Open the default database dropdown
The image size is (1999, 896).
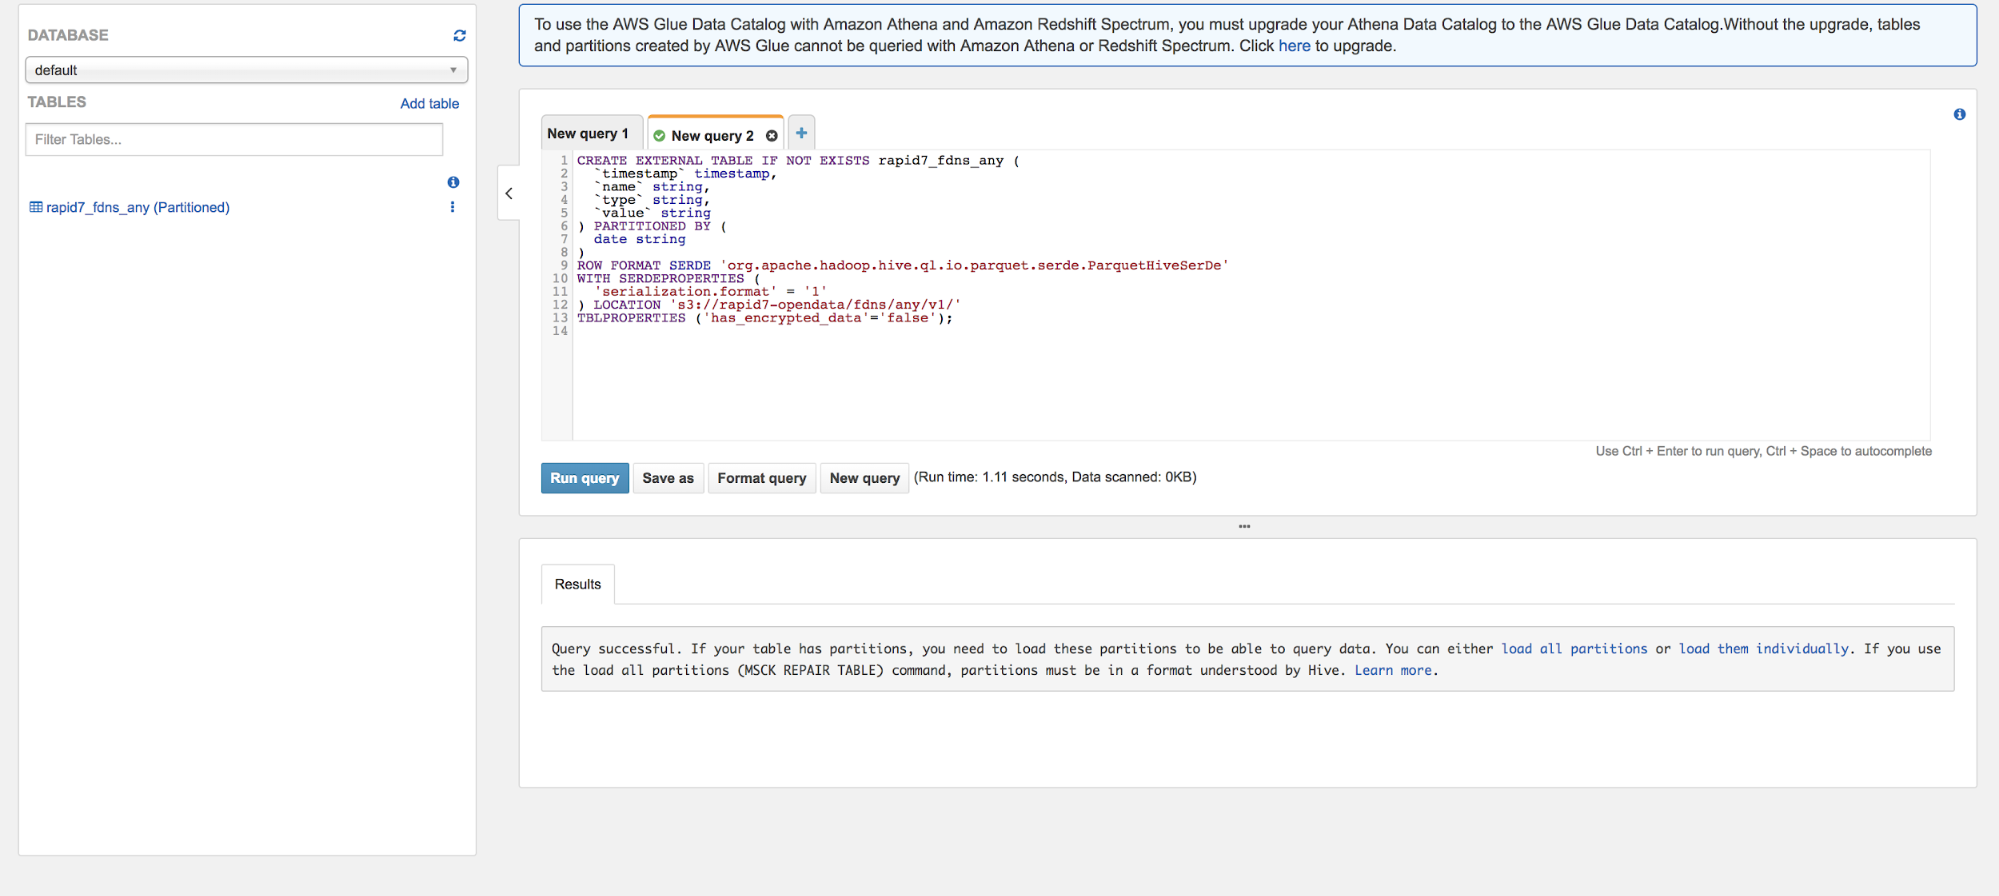pos(246,70)
